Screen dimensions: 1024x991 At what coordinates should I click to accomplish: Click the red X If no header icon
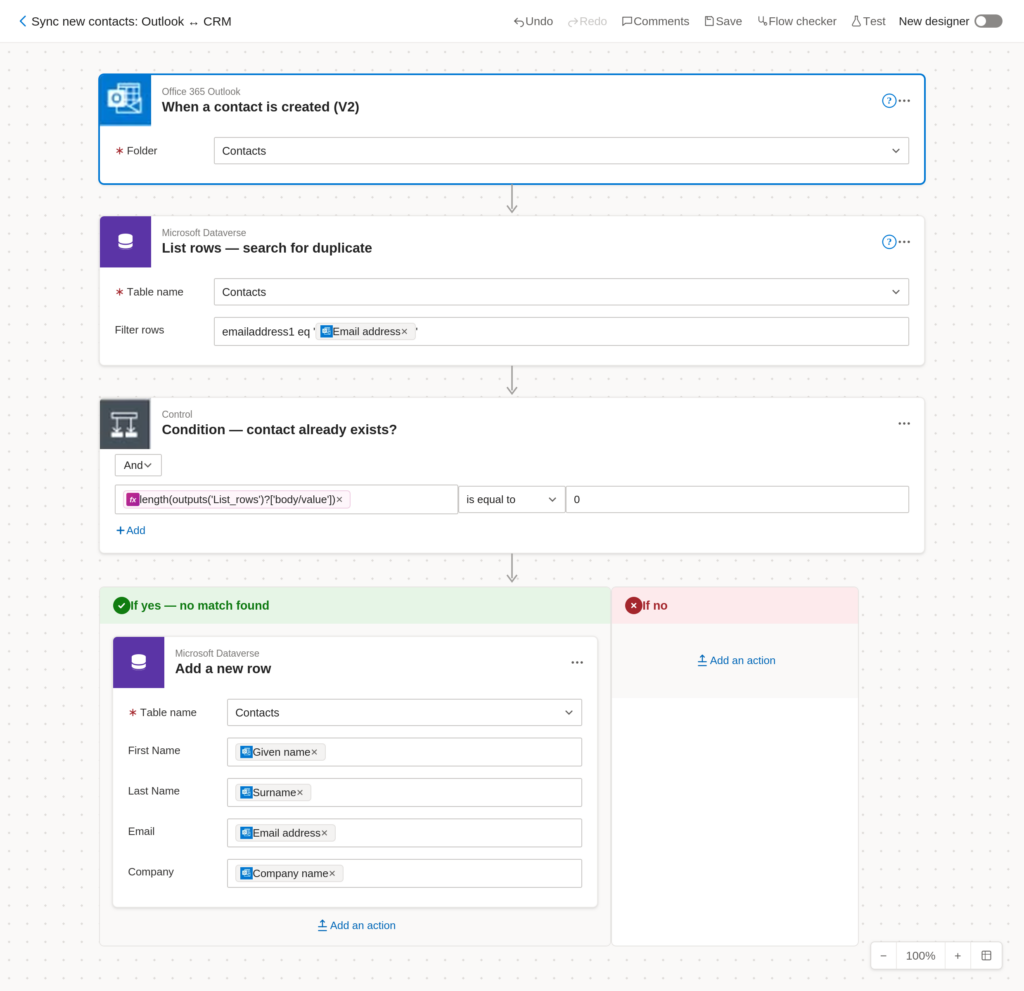(633, 606)
